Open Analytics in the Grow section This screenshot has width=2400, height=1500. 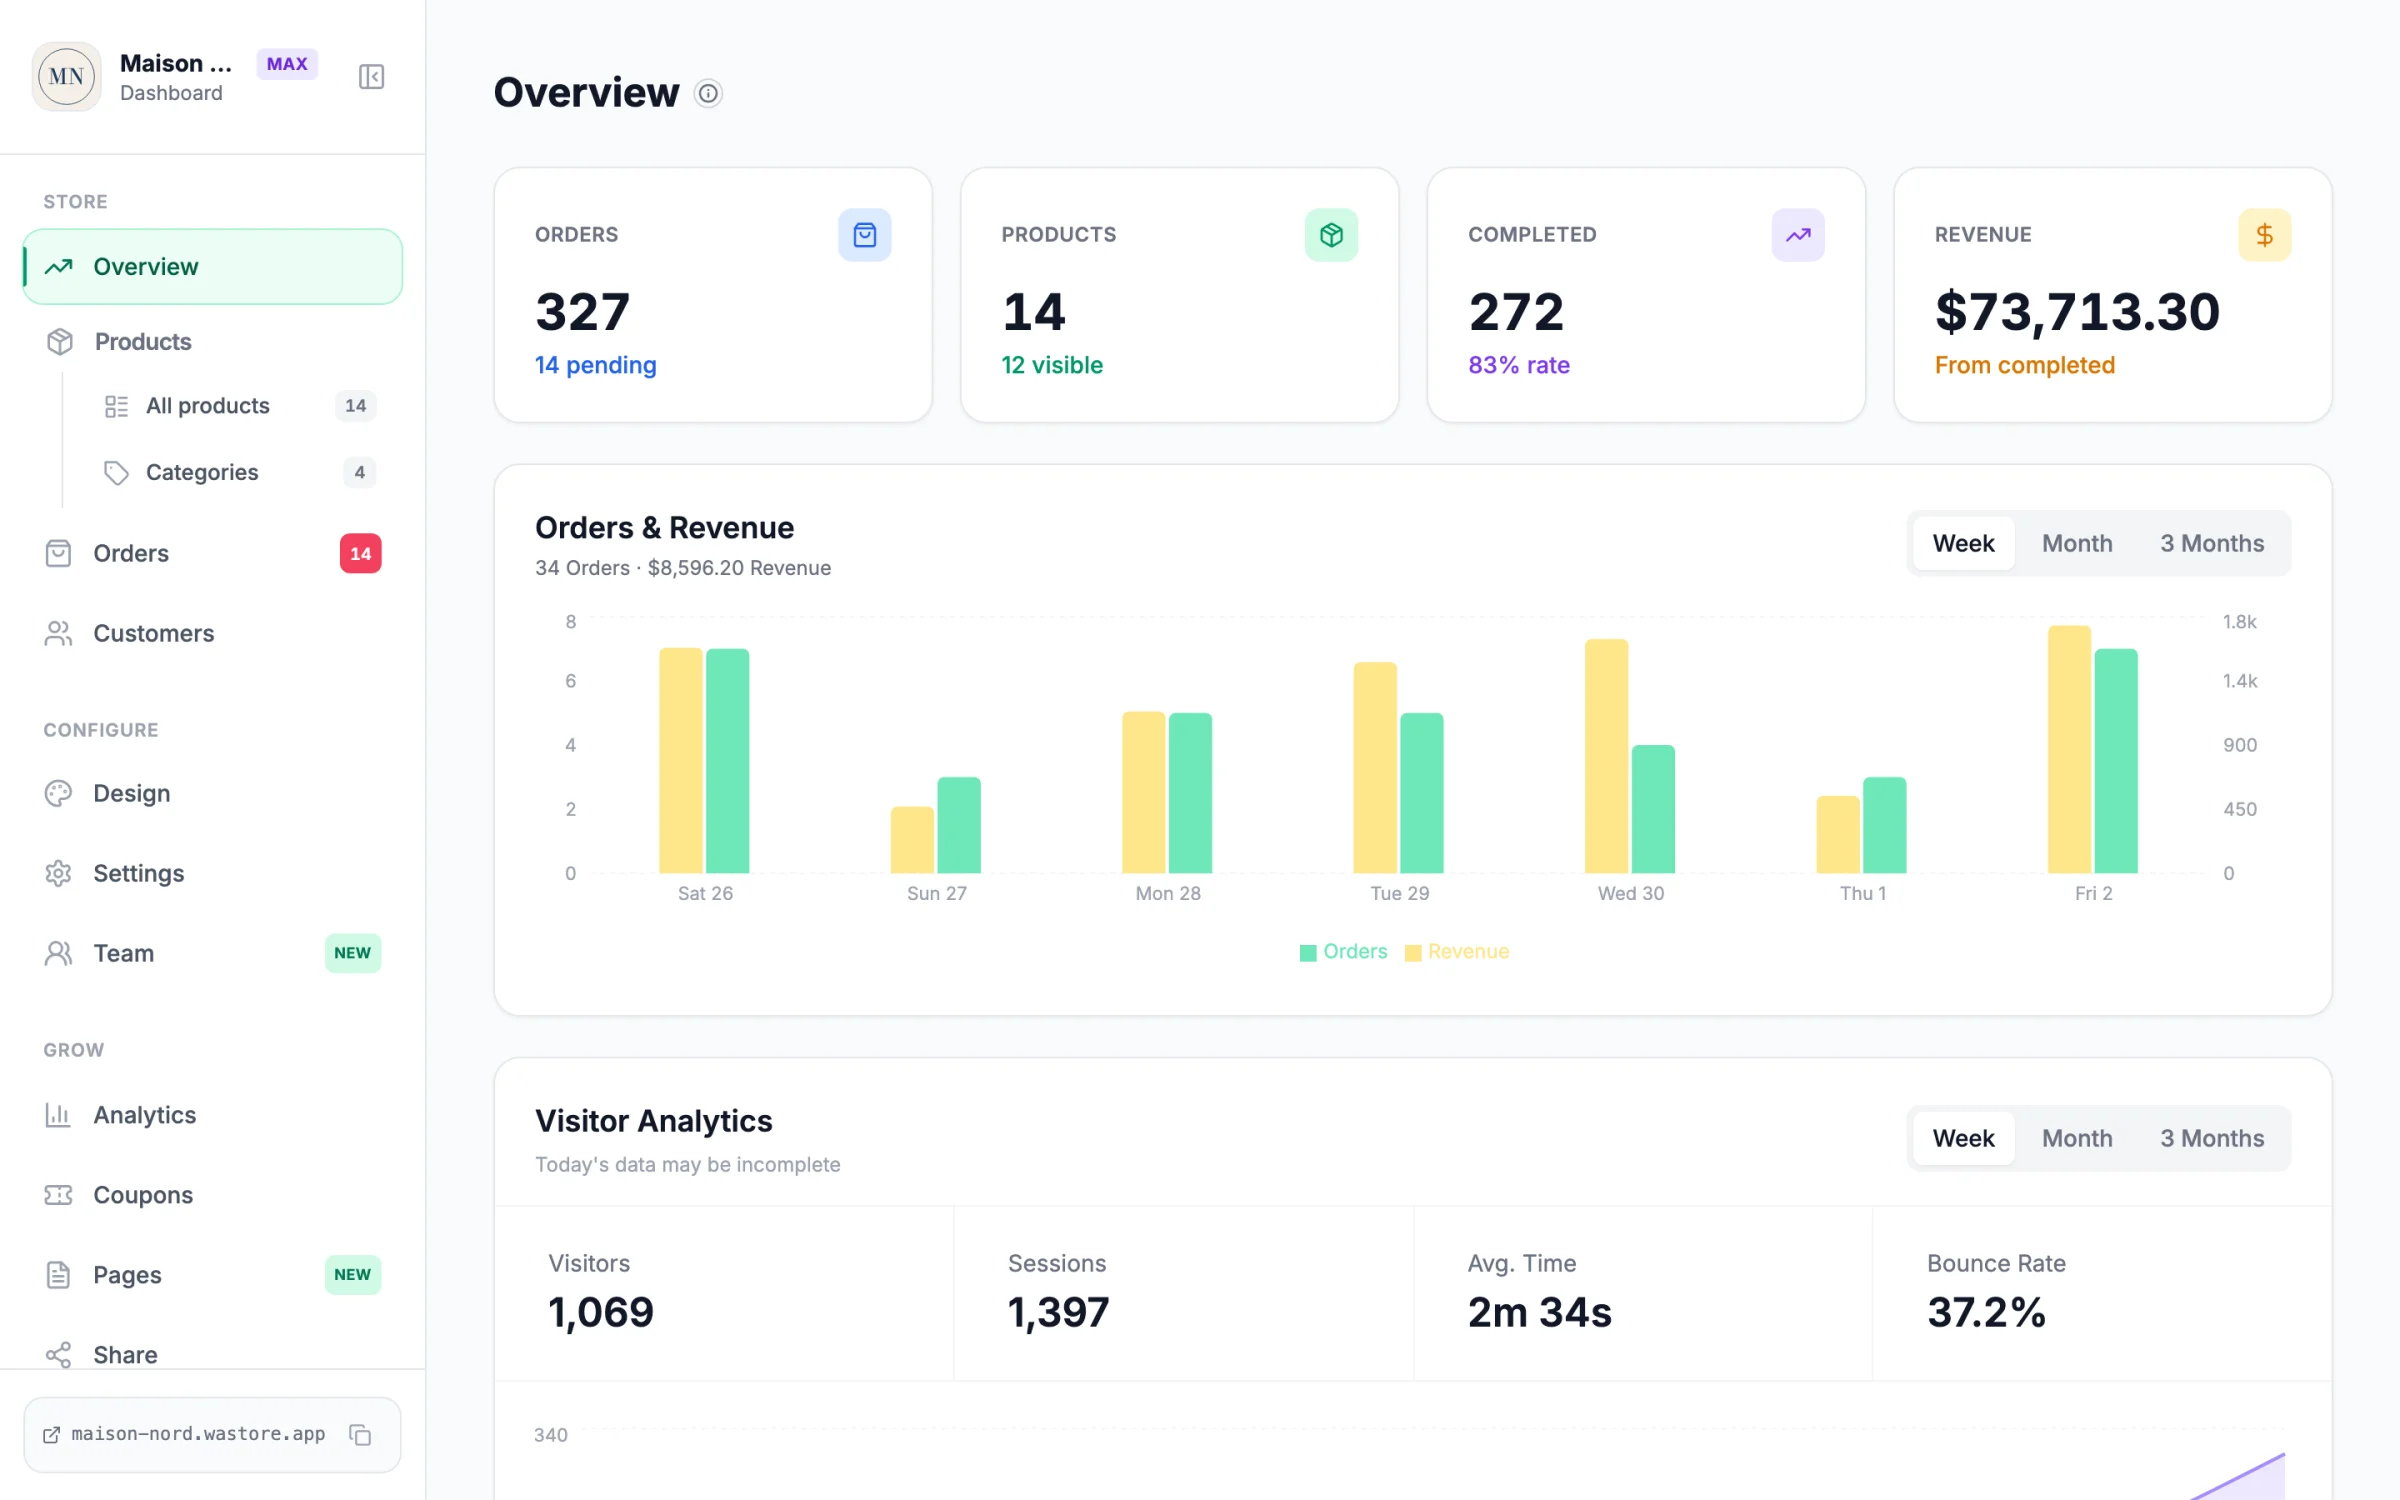pos(212,1115)
